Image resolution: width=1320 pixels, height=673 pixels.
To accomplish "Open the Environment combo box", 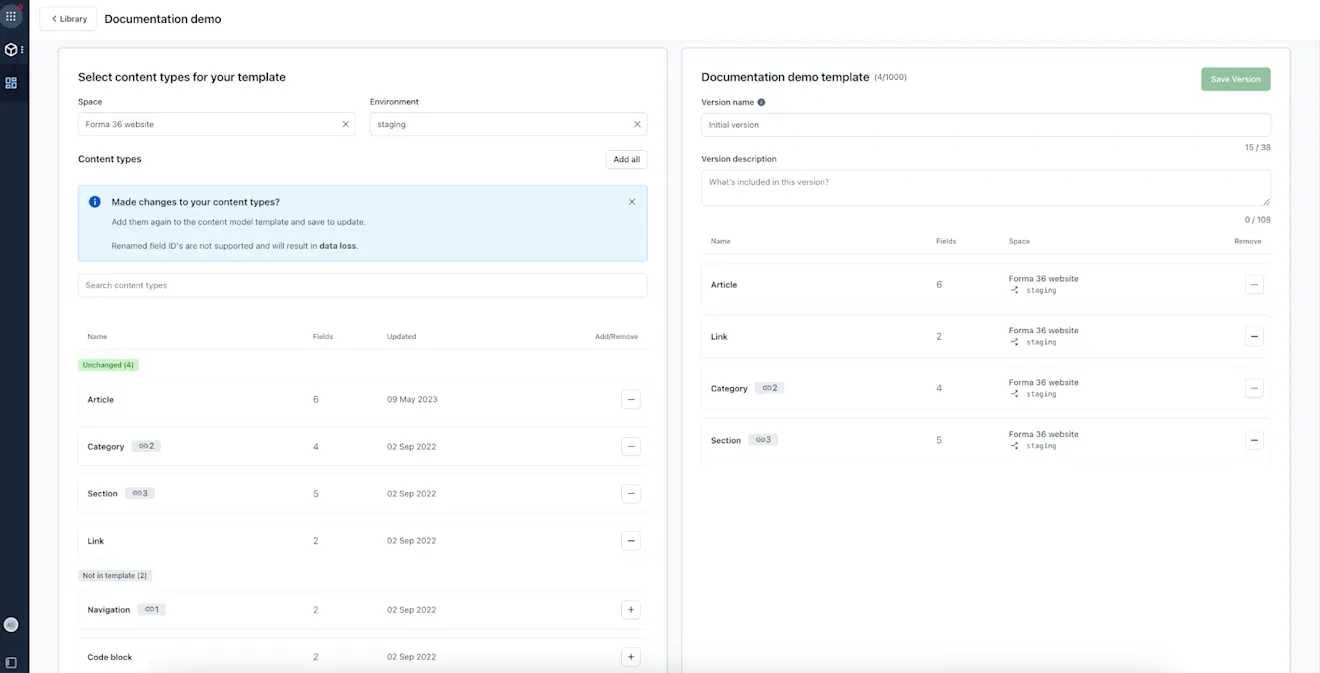I will click(508, 124).
